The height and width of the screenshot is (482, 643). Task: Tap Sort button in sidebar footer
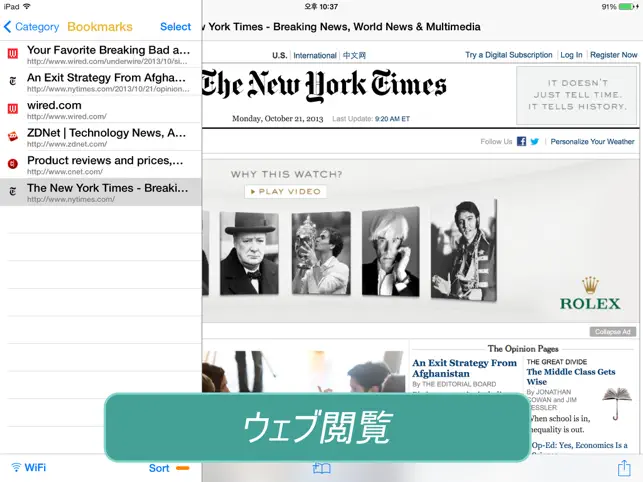pyautogui.click(x=159, y=468)
